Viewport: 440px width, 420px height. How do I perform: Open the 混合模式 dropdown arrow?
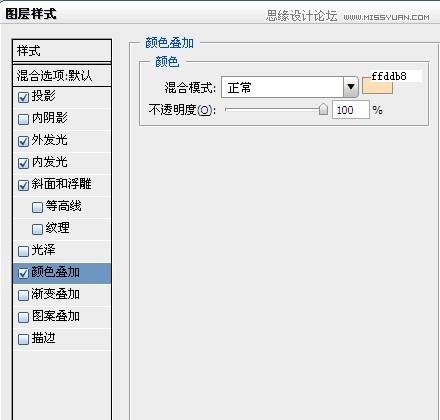coord(351,87)
